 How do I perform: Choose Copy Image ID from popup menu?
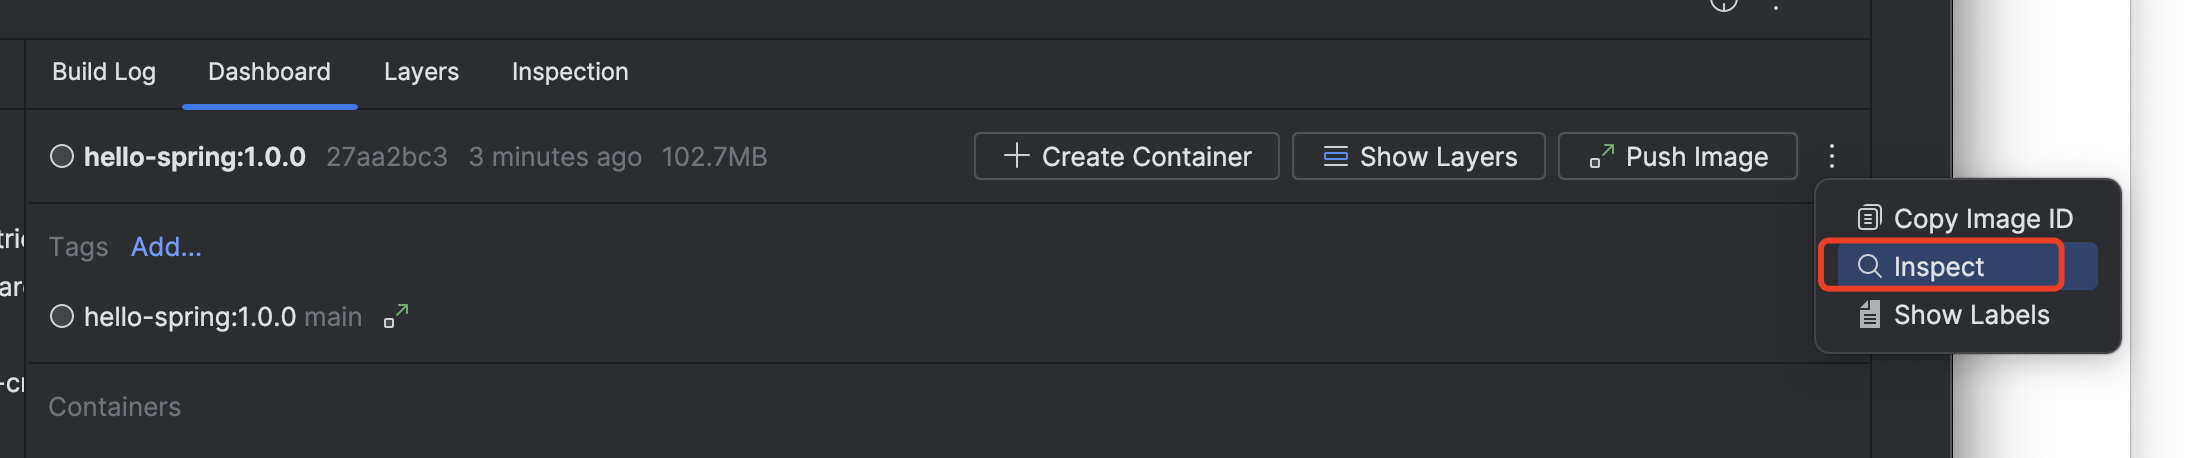(1965, 218)
